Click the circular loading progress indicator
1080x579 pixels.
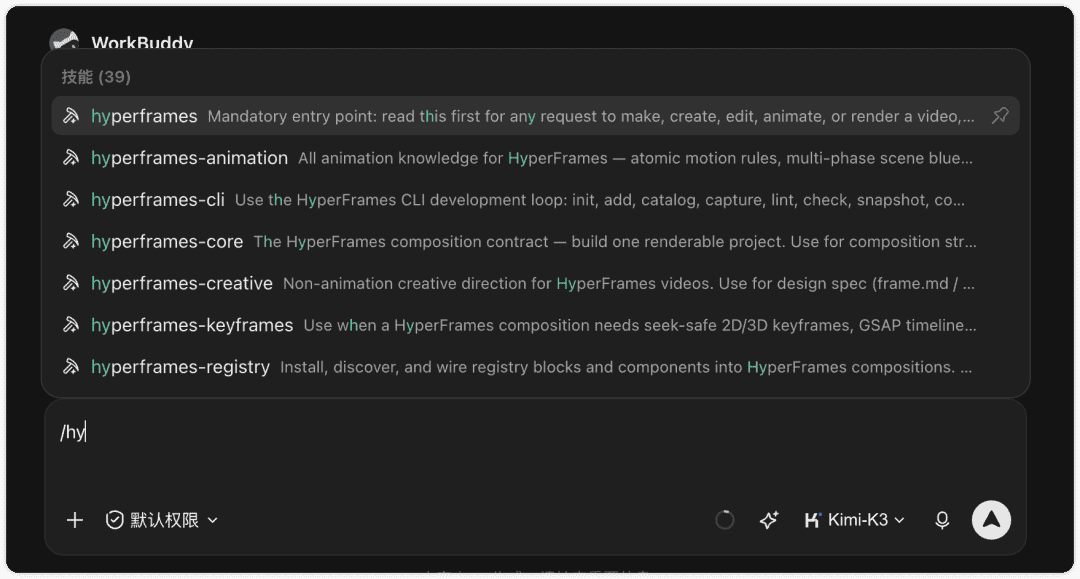725,520
